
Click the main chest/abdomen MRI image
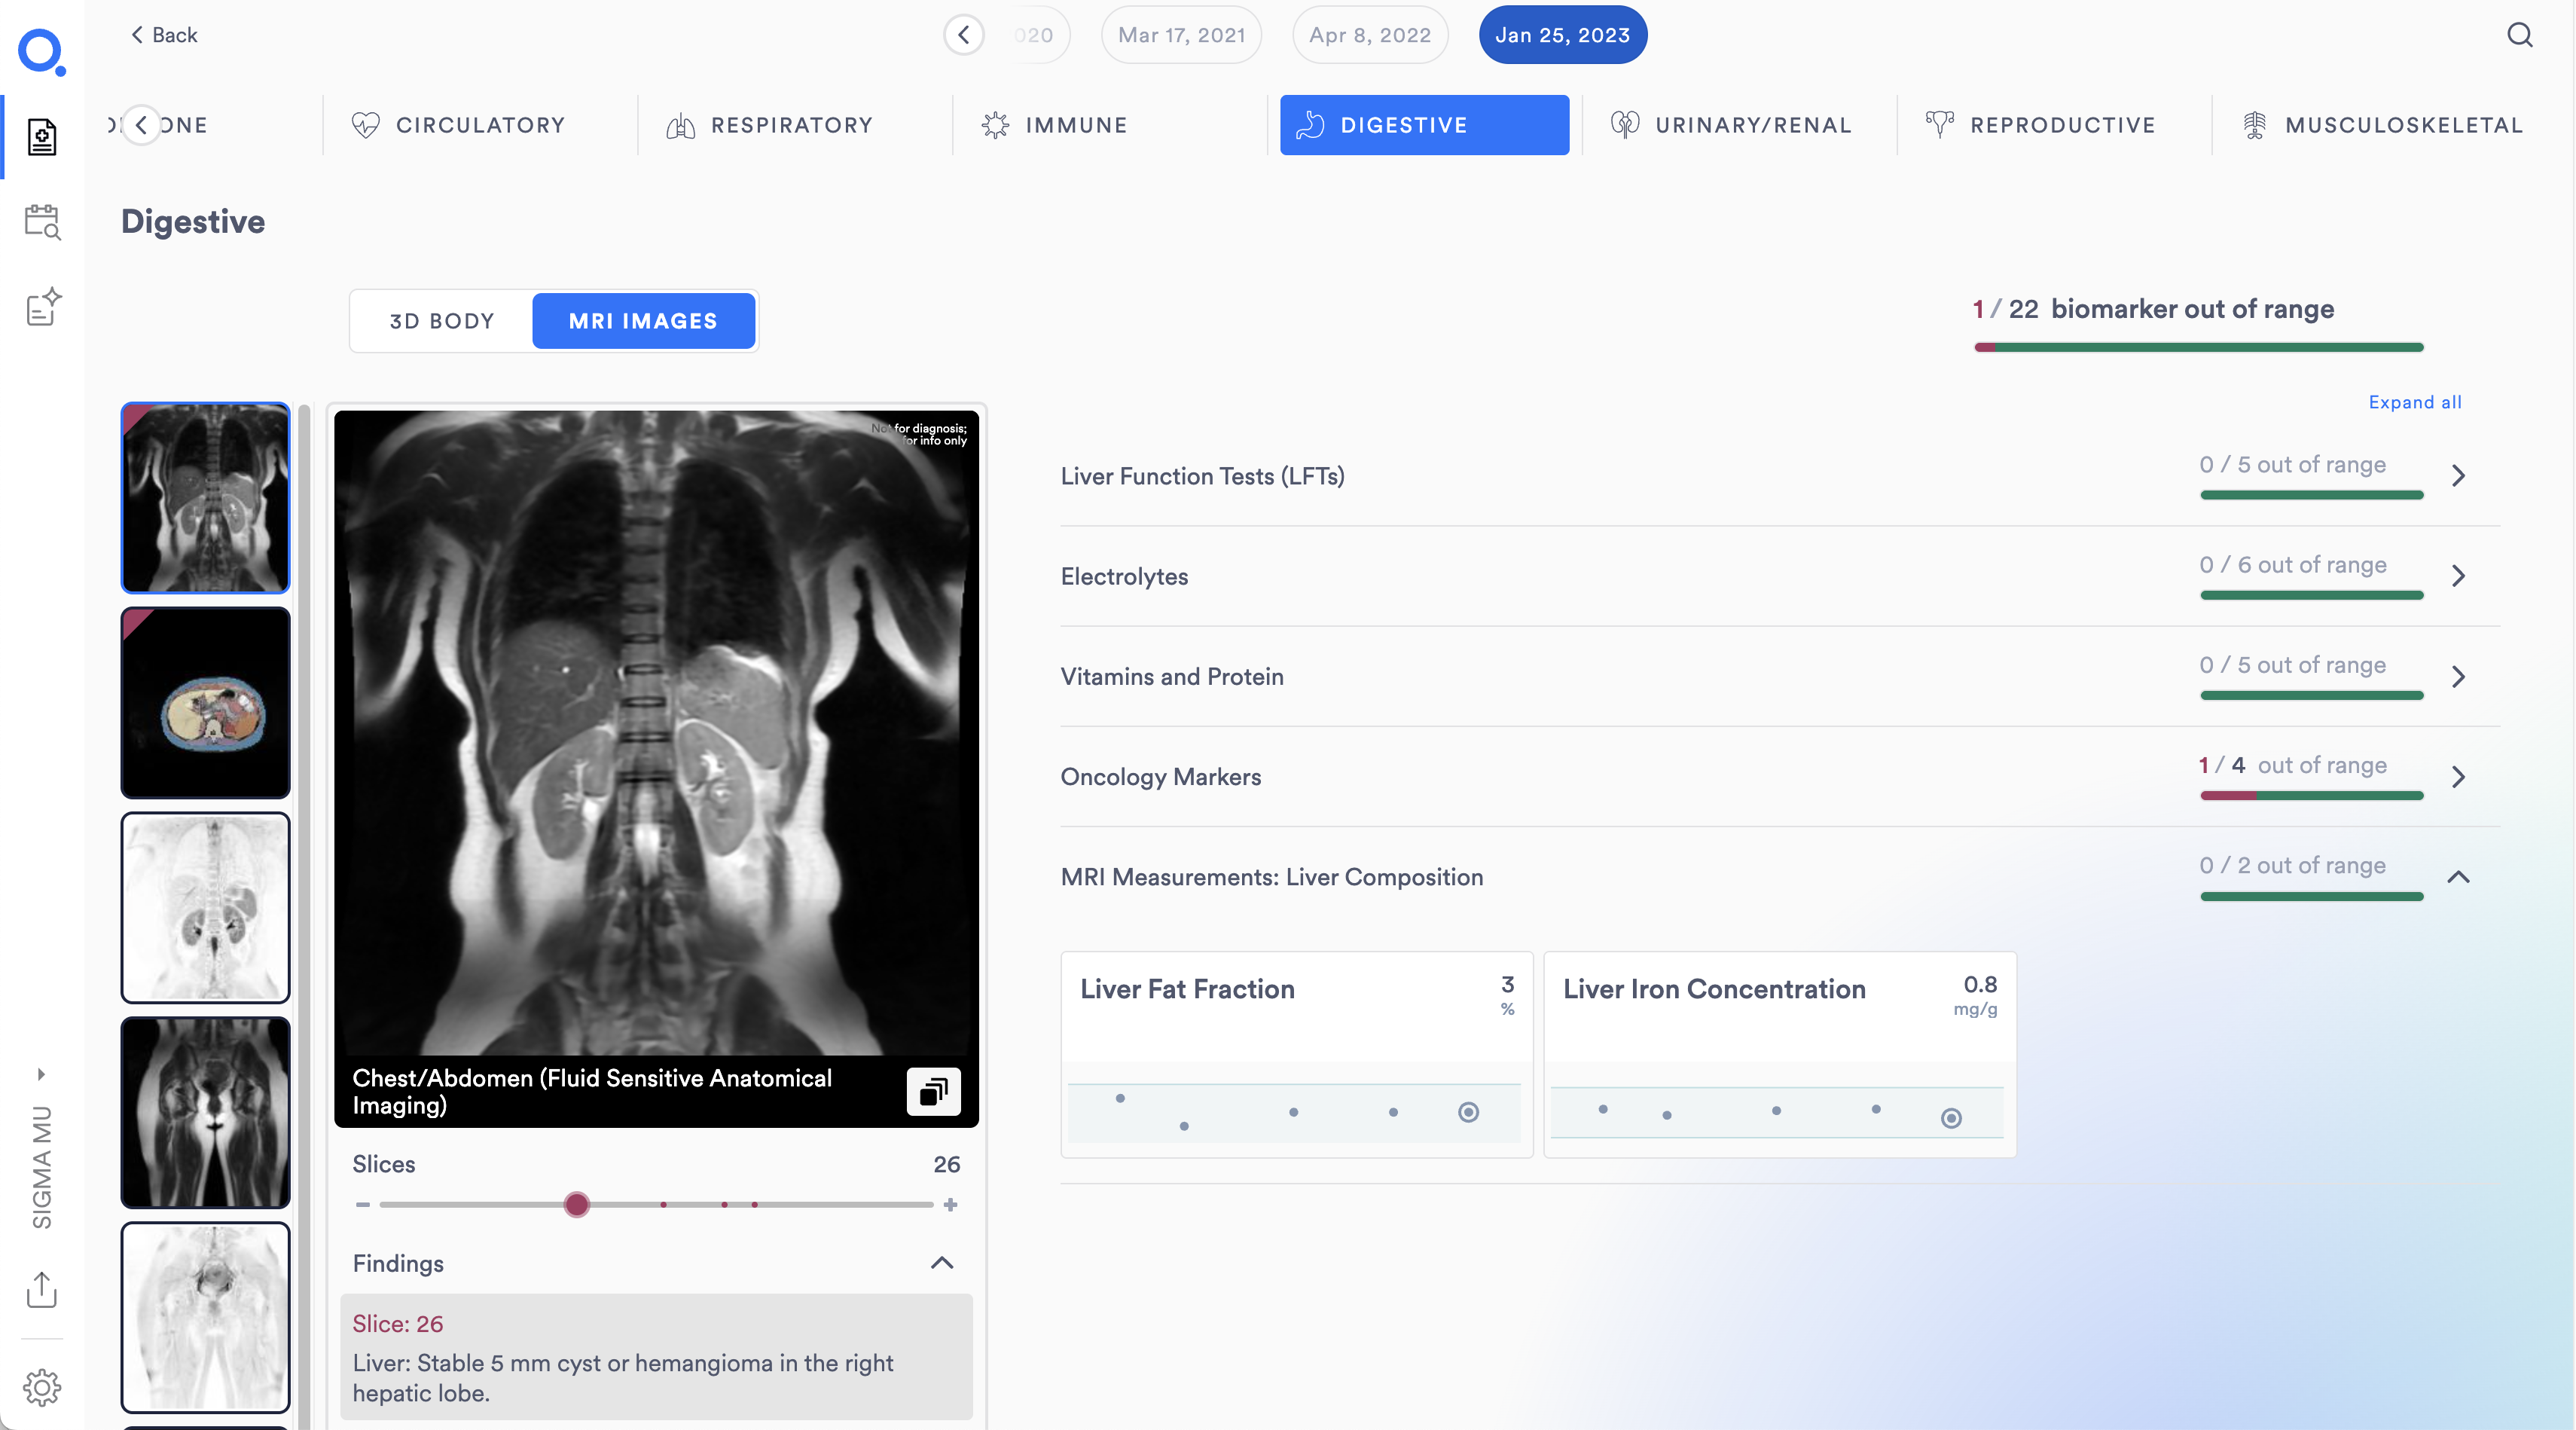(x=656, y=733)
